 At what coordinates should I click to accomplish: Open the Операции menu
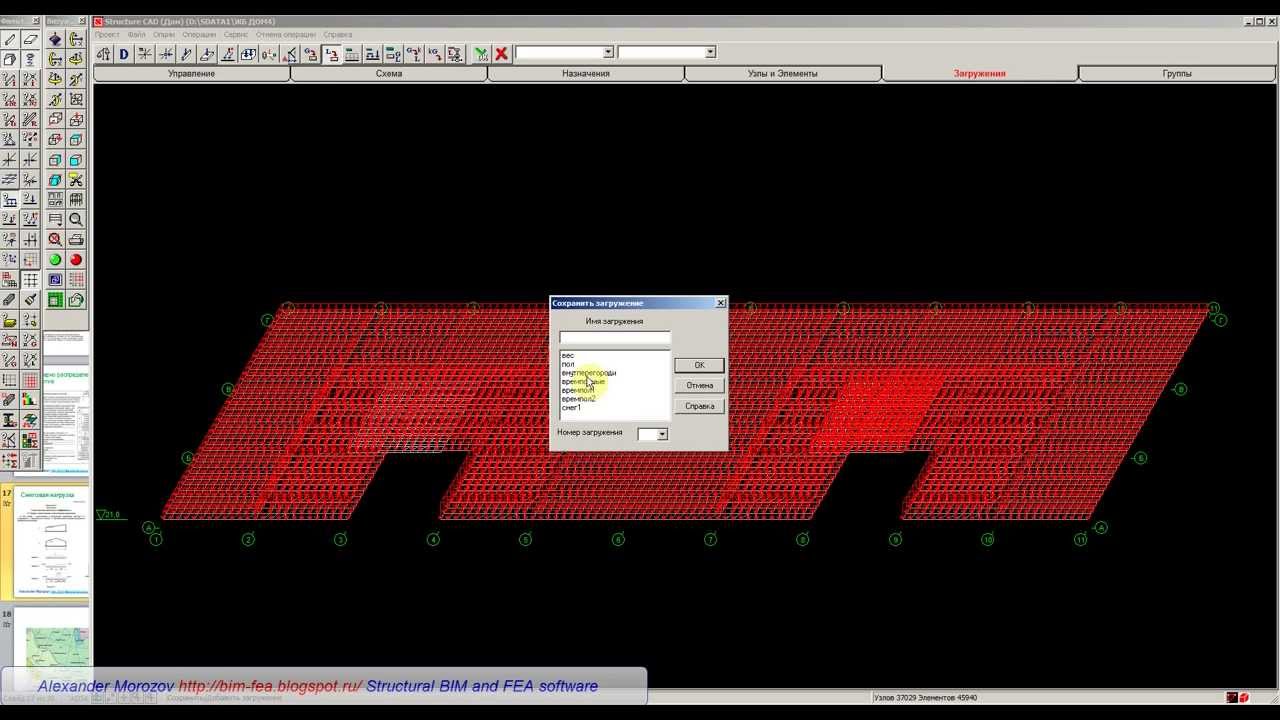199,34
